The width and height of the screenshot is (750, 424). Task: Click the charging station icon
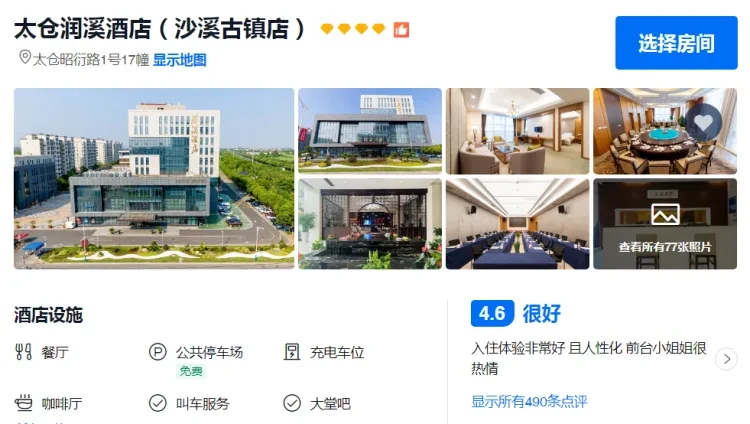pos(292,352)
